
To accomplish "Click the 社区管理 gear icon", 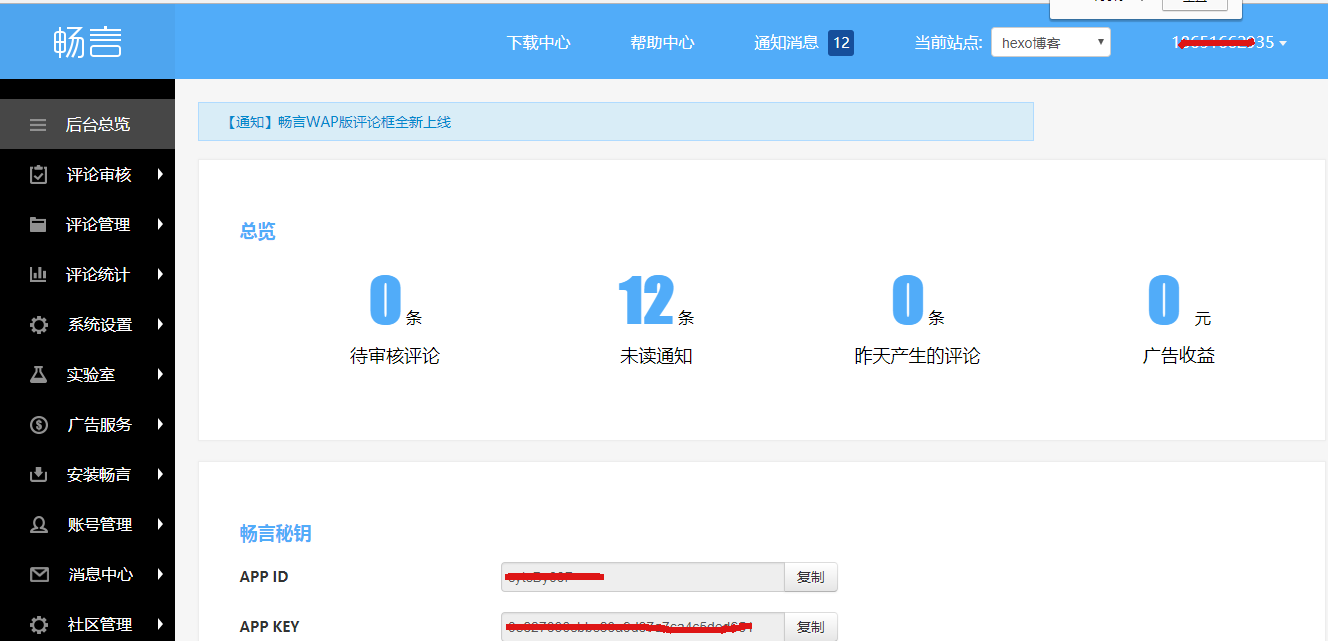I will [38, 625].
